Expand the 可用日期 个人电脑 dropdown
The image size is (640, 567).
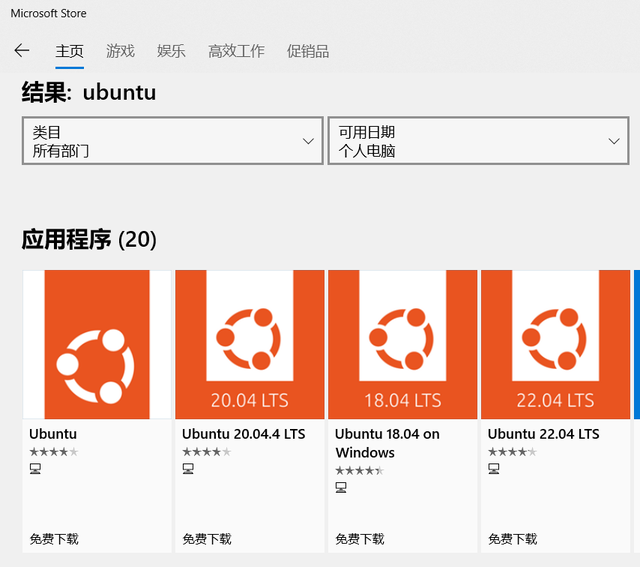478,141
